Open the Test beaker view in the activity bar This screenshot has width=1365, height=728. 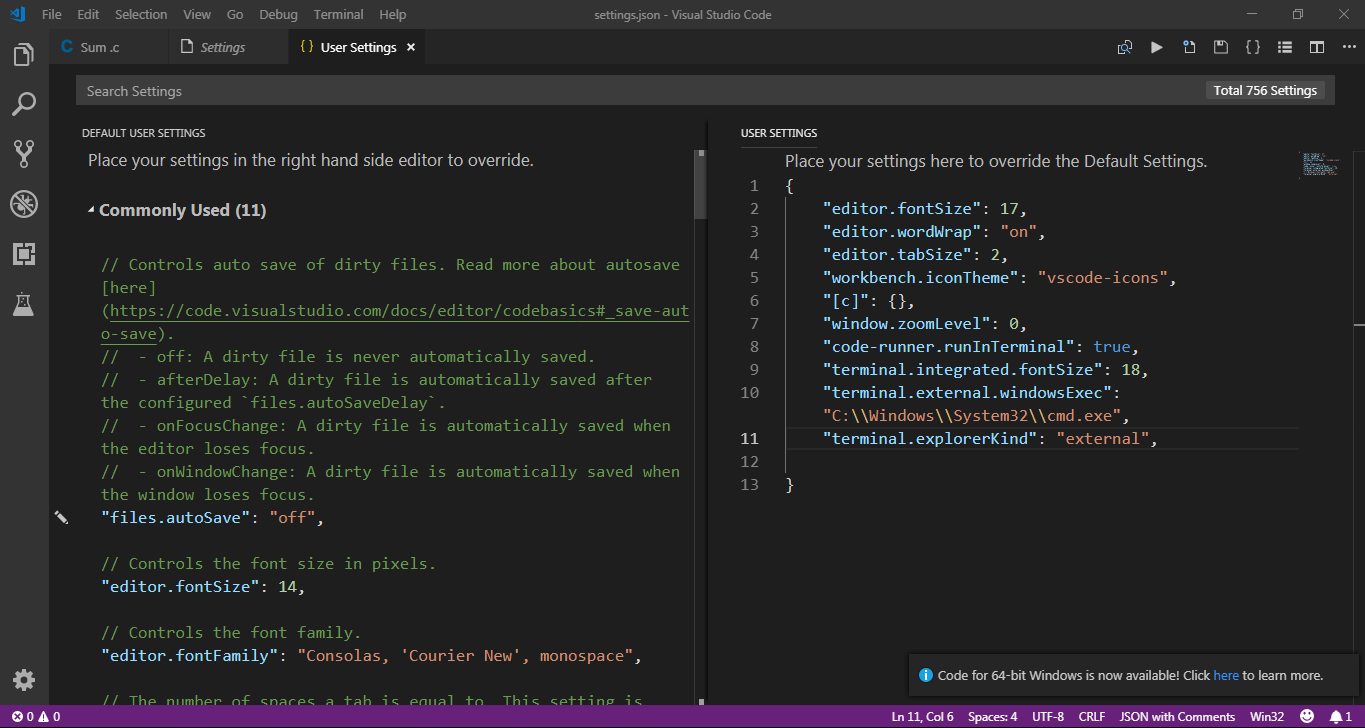click(24, 304)
